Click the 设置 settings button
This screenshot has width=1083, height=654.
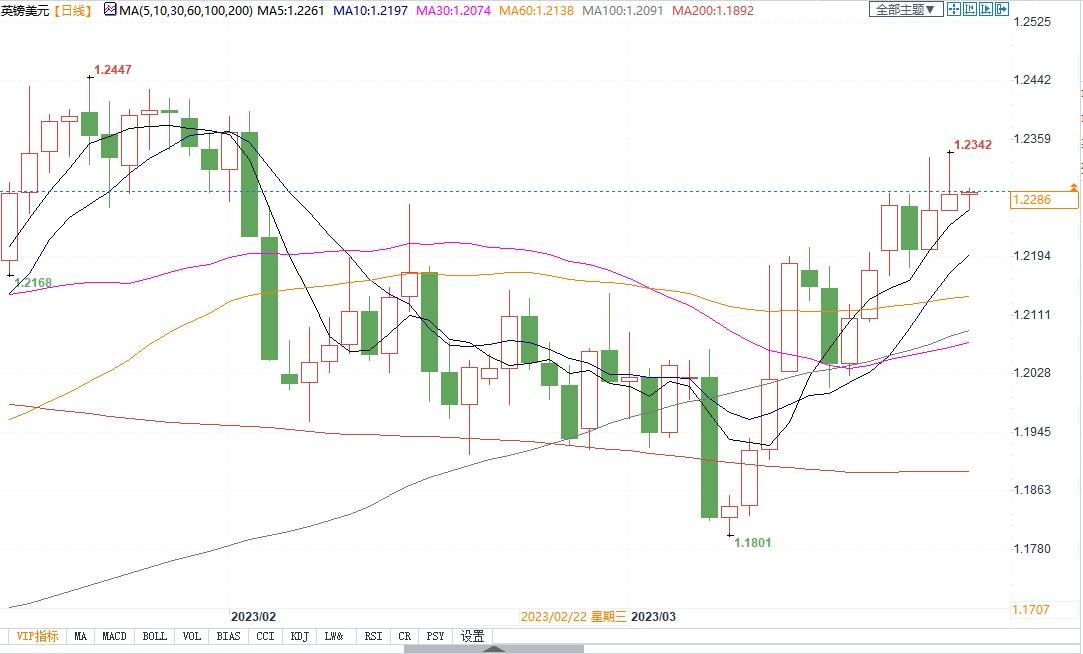point(472,636)
